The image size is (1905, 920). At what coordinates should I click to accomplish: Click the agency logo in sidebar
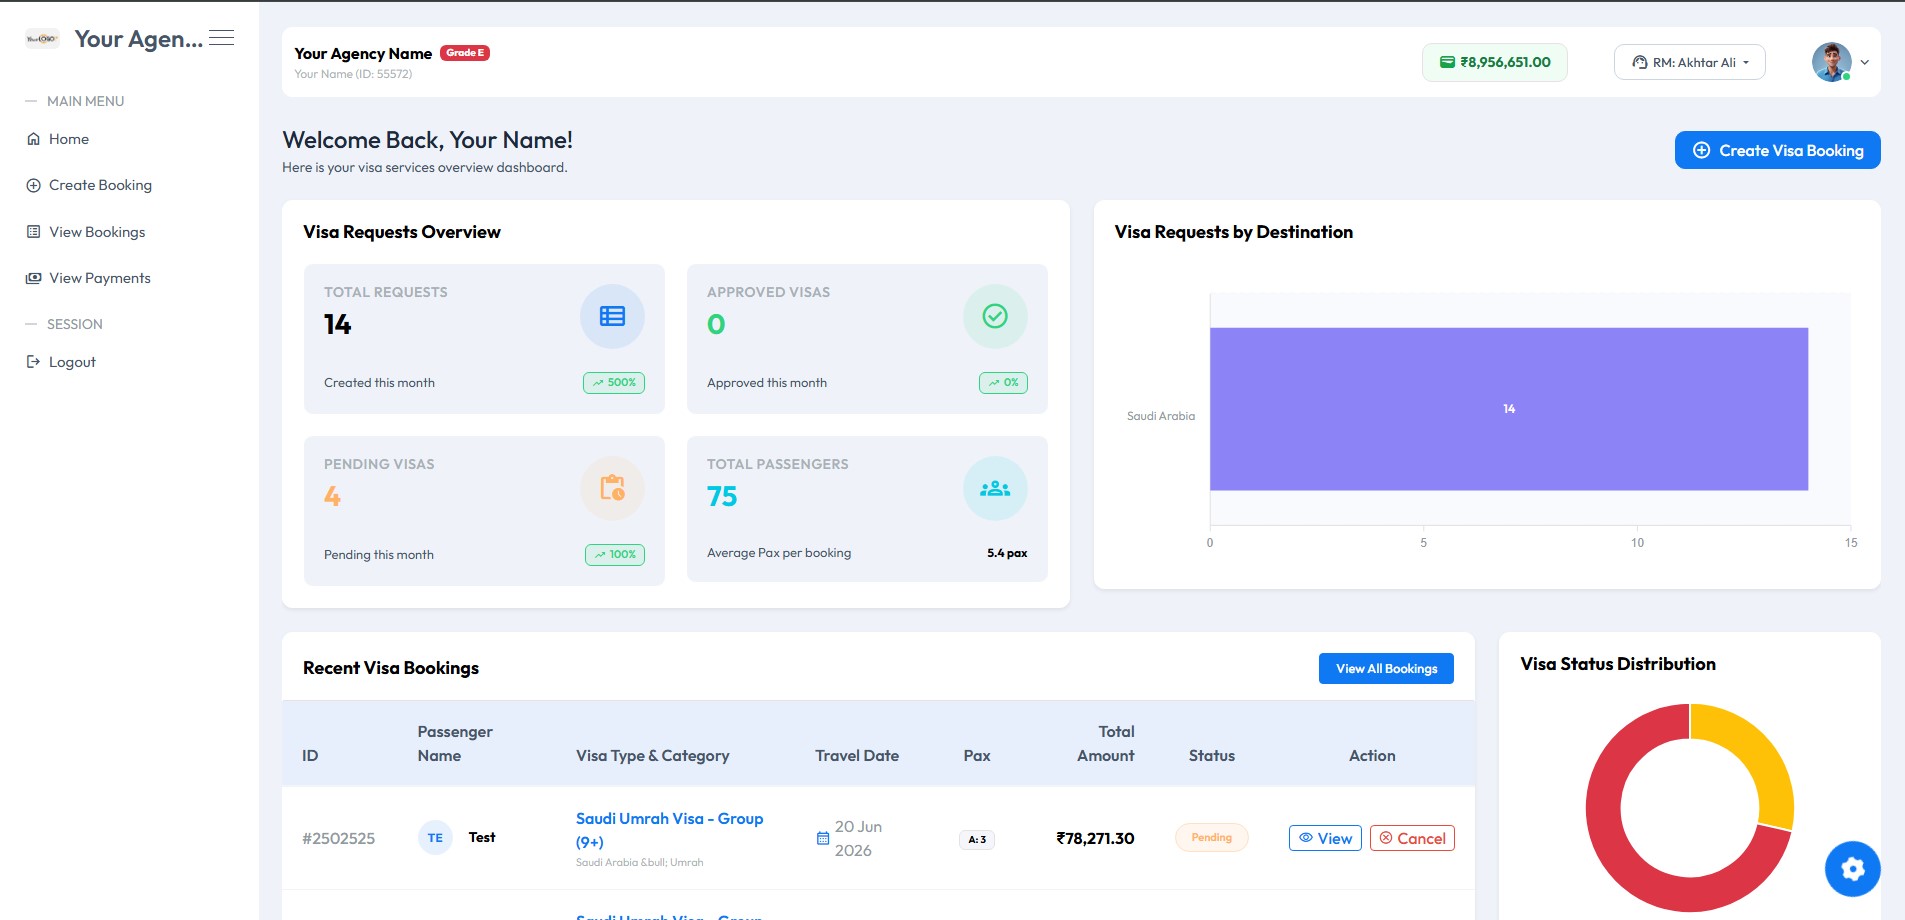pyautogui.click(x=42, y=39)
